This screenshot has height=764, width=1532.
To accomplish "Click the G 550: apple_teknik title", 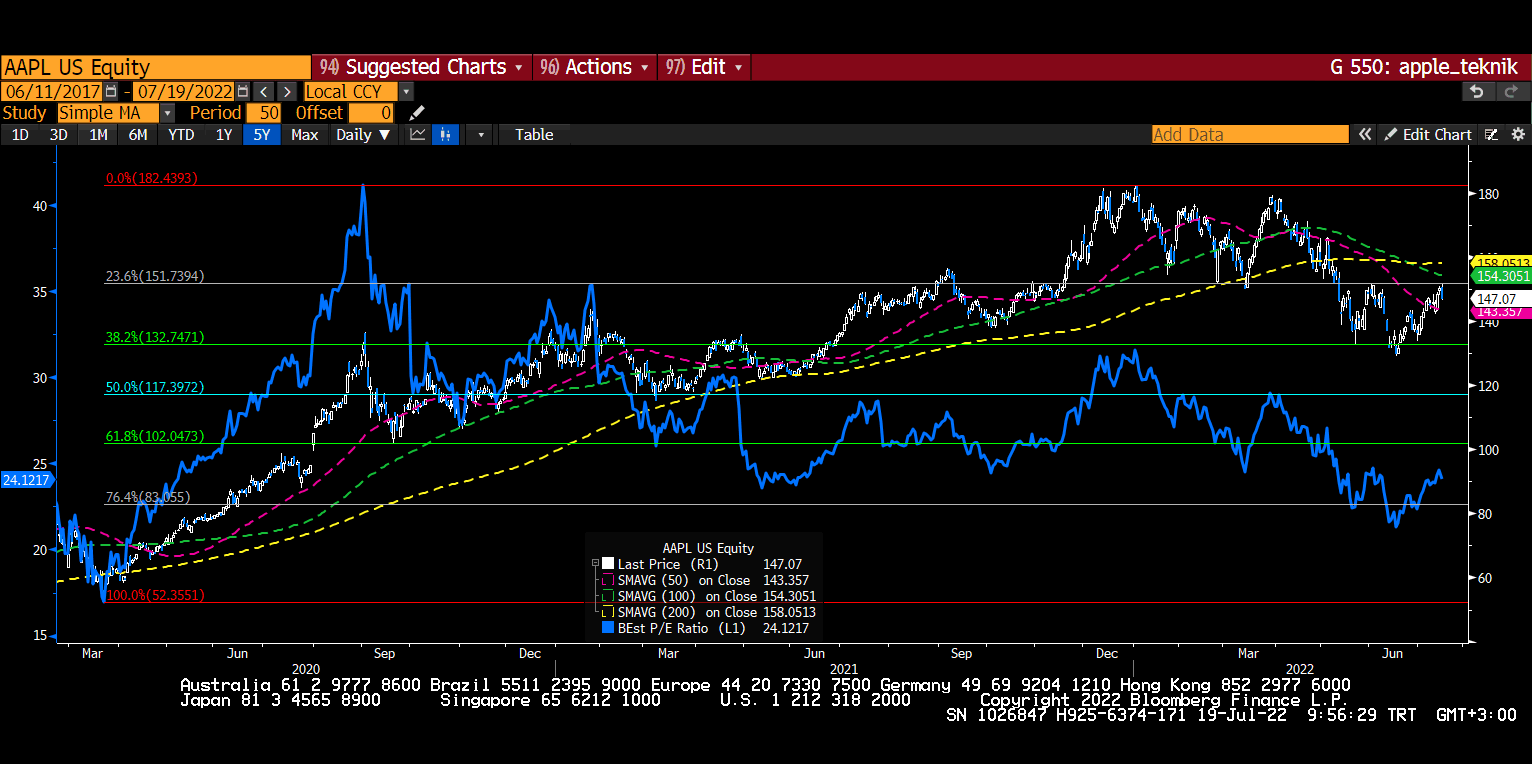I will point(1423,67).
